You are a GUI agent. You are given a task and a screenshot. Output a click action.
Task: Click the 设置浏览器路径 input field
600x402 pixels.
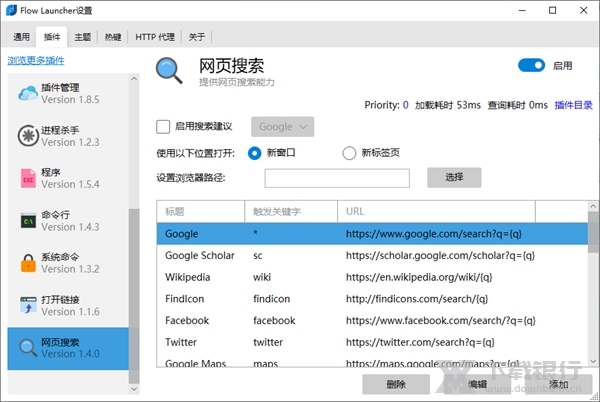pyautogui.click(x=337, y=178)
